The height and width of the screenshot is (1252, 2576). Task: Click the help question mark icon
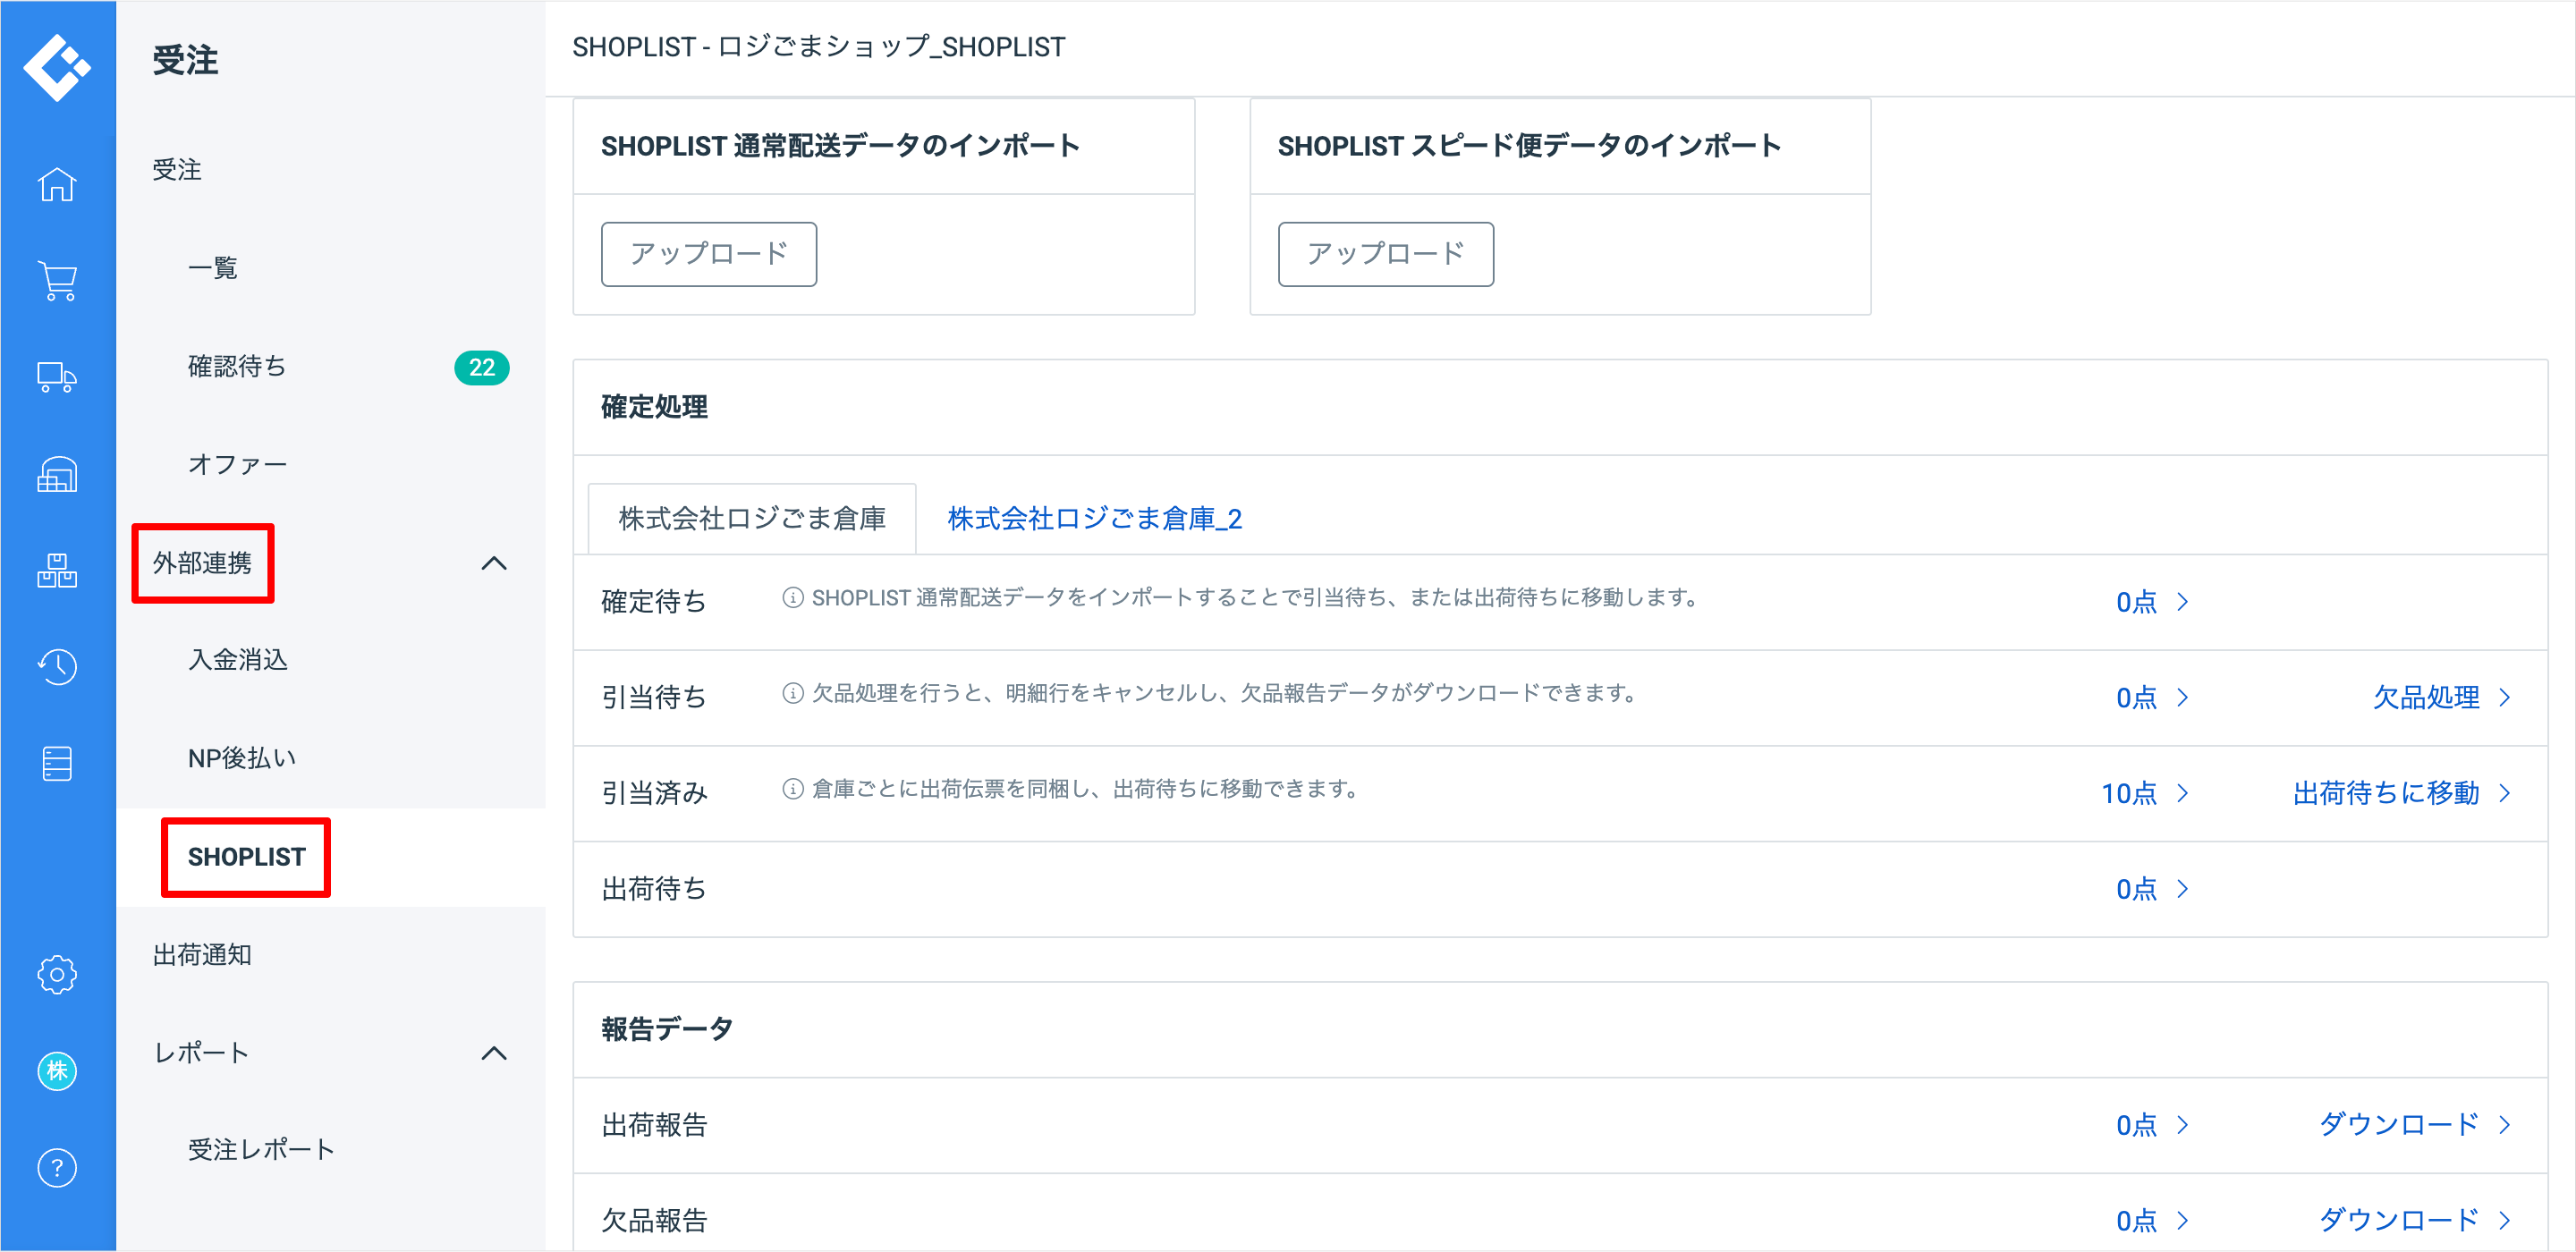tap(57, 1167)
